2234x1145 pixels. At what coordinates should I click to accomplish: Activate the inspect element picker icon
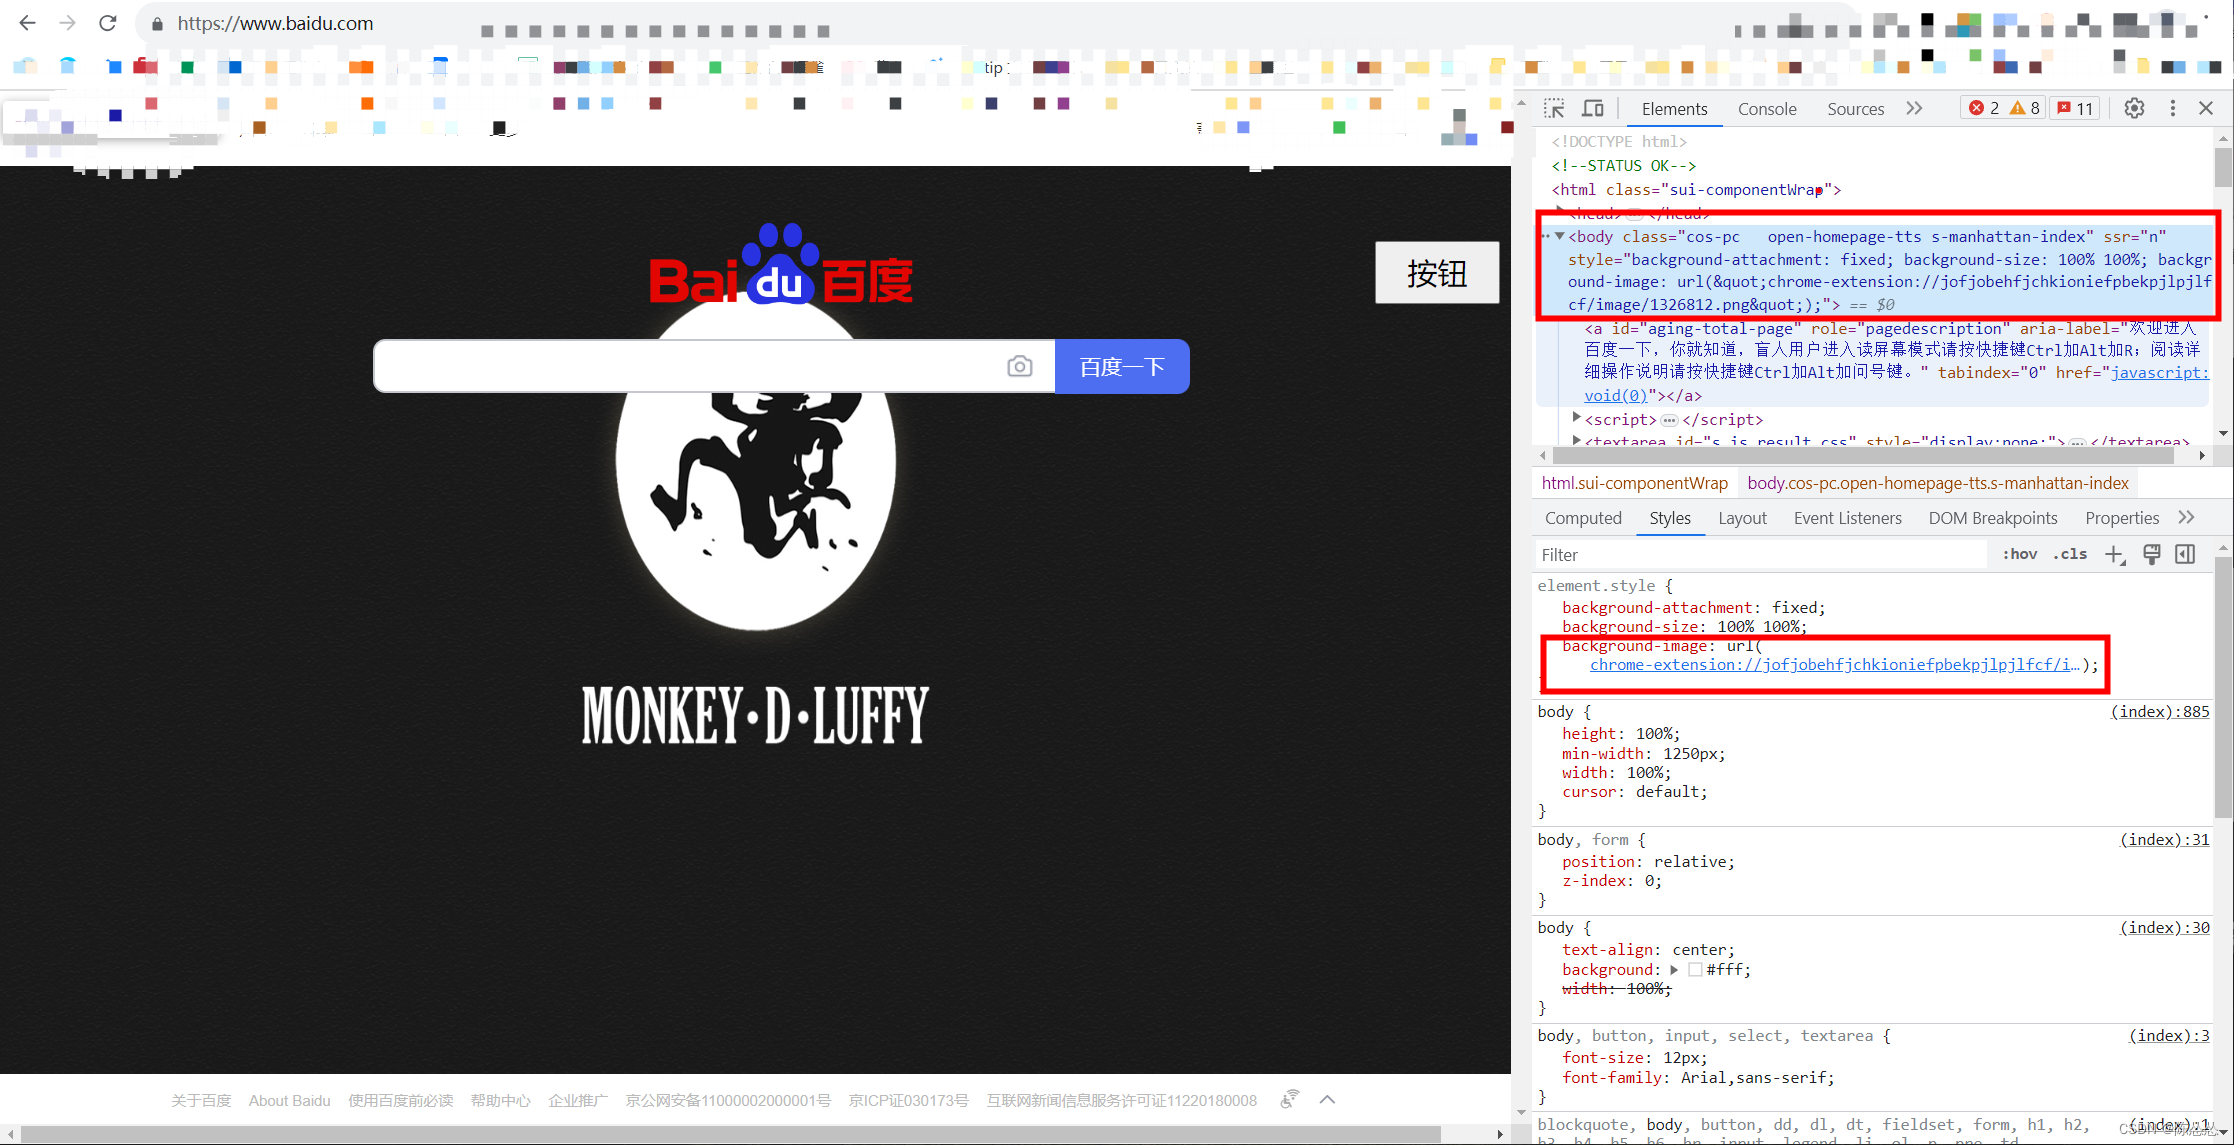(1554, 109)
